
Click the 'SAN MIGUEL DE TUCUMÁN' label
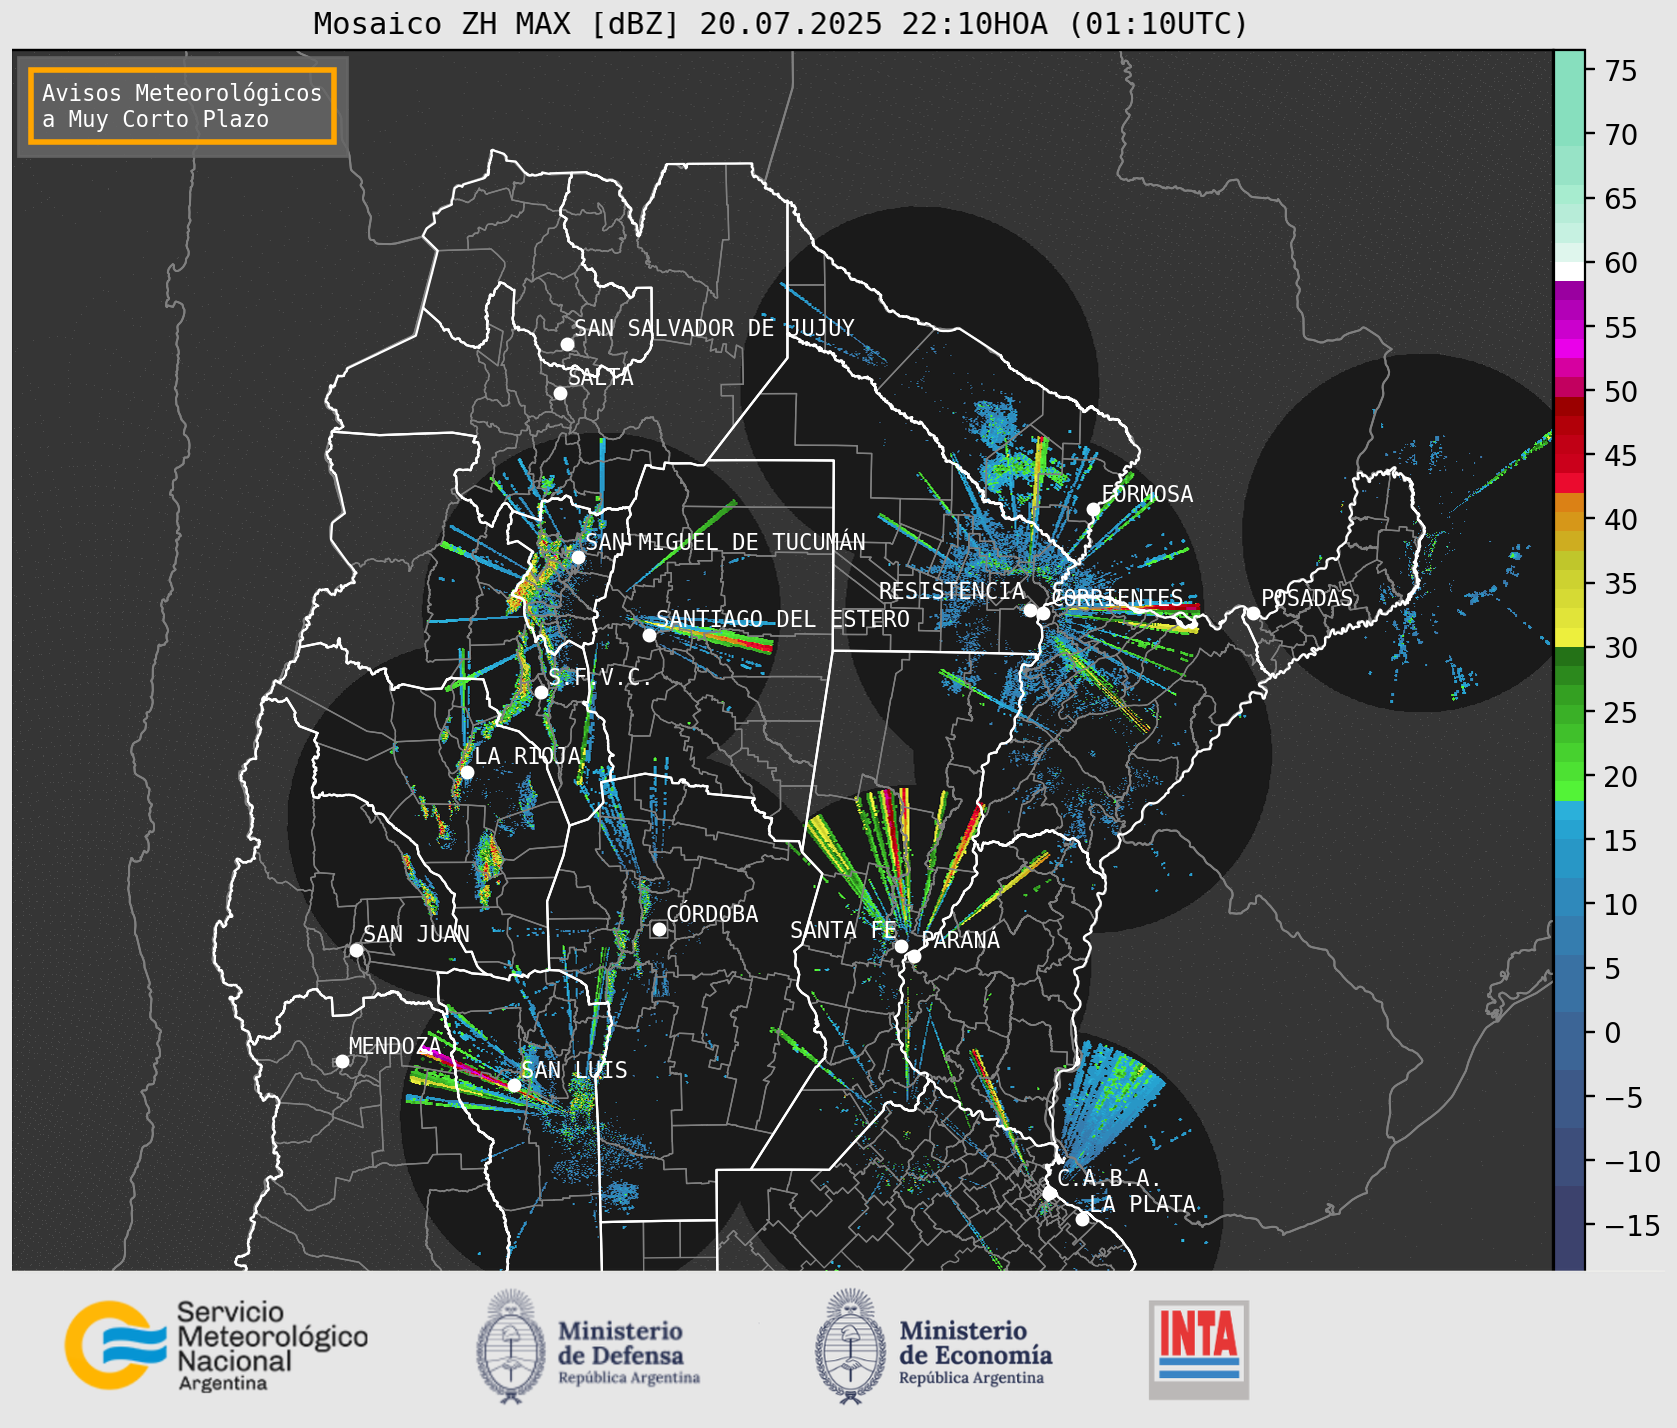point(725,542)
